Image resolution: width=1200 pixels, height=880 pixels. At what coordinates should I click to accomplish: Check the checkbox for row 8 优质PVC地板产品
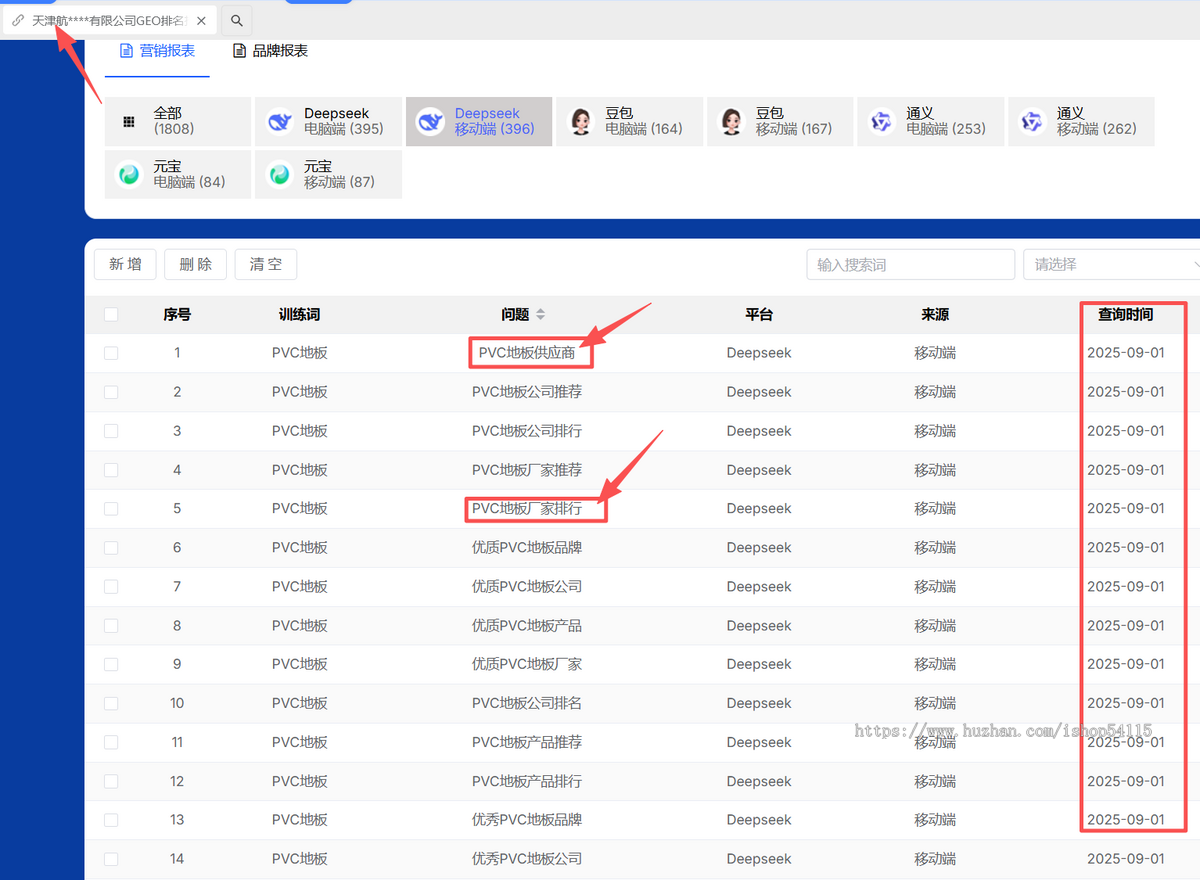111,626
